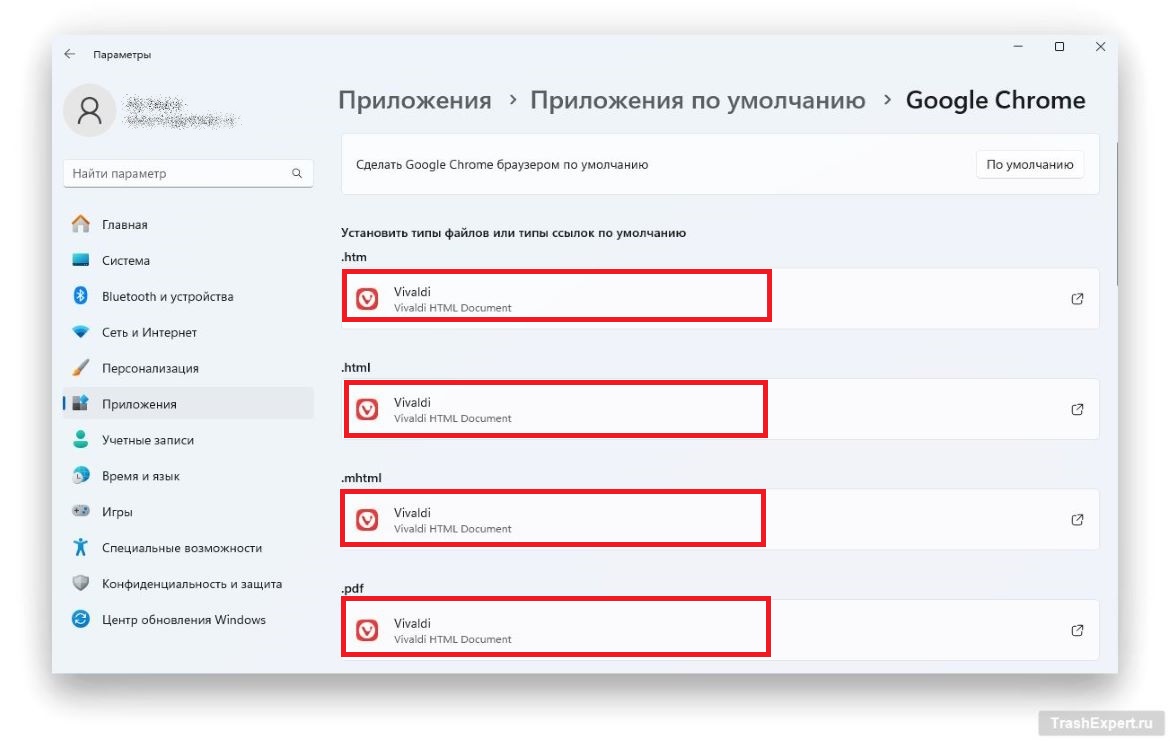1170x741 pixels.
Task: Click the external link icon in the .htm row
Action: pos(1077,298)
